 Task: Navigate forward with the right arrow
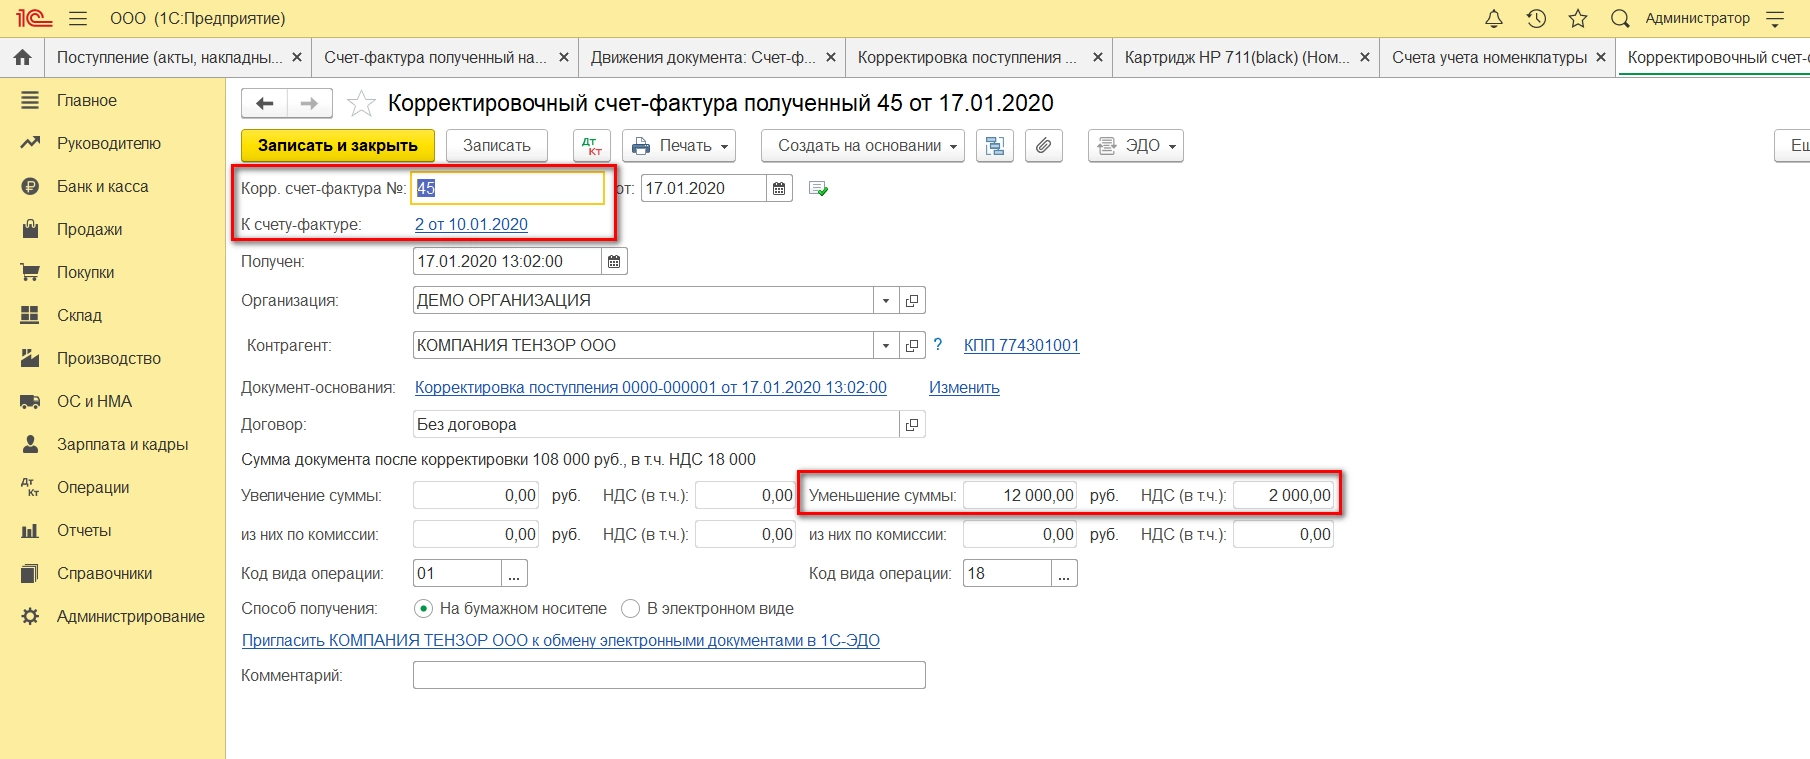(x=310, y=103)
